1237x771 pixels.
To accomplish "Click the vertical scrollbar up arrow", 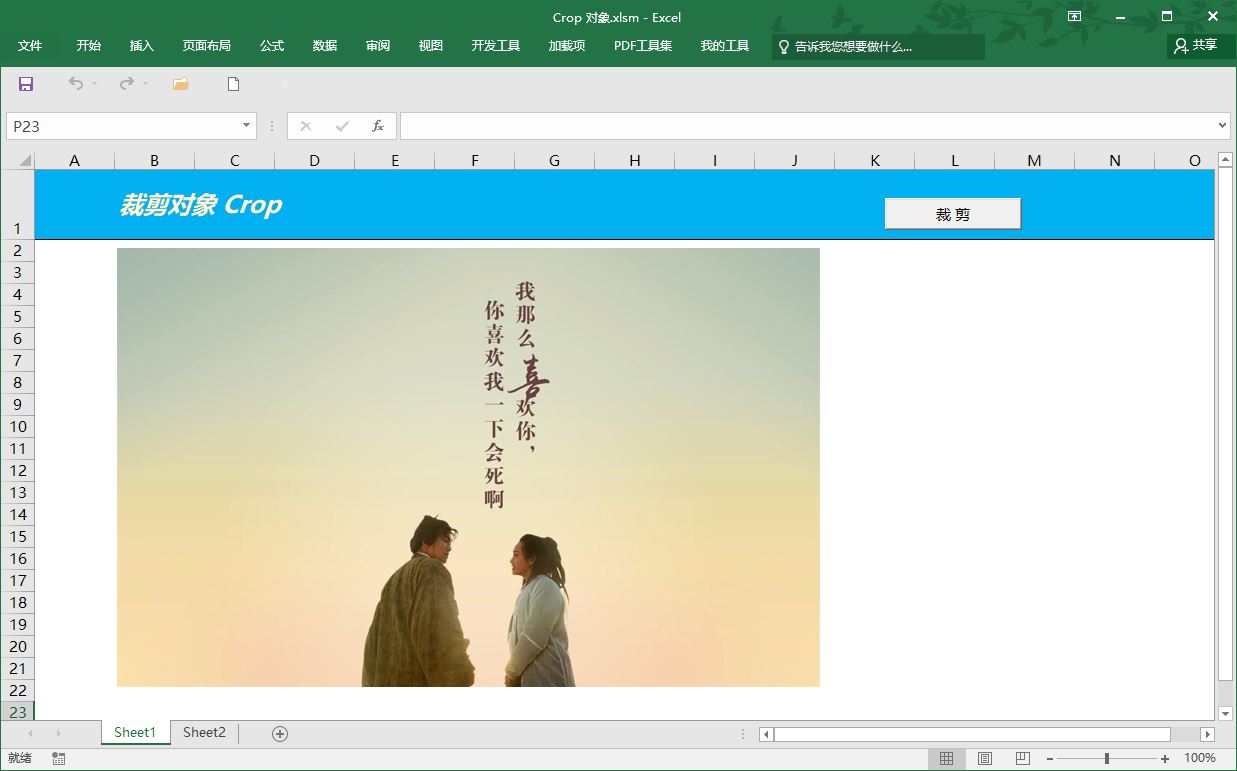I will pos(1226,160).
